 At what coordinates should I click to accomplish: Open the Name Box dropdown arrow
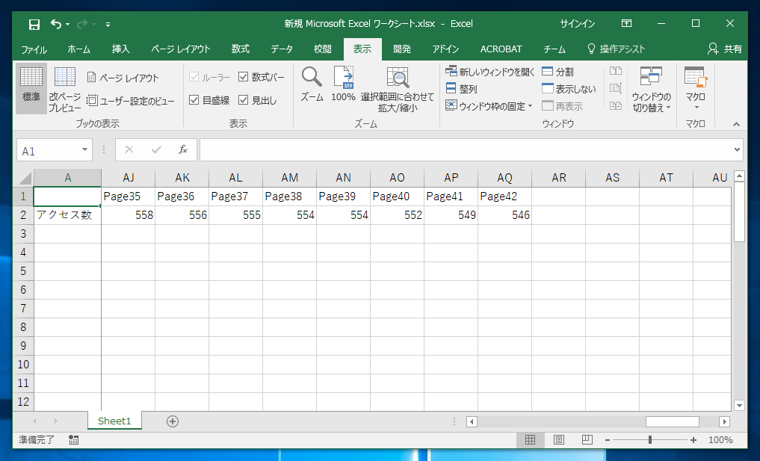(x=84, y=150)
